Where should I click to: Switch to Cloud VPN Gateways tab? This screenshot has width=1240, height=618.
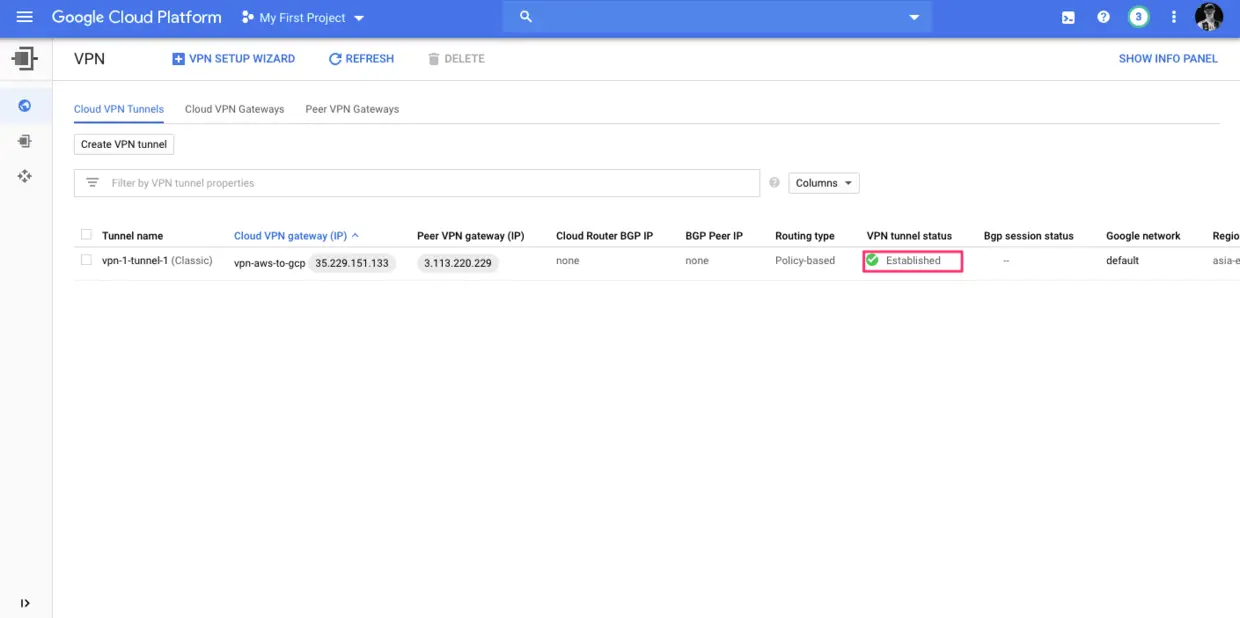(x=234, y=109)
